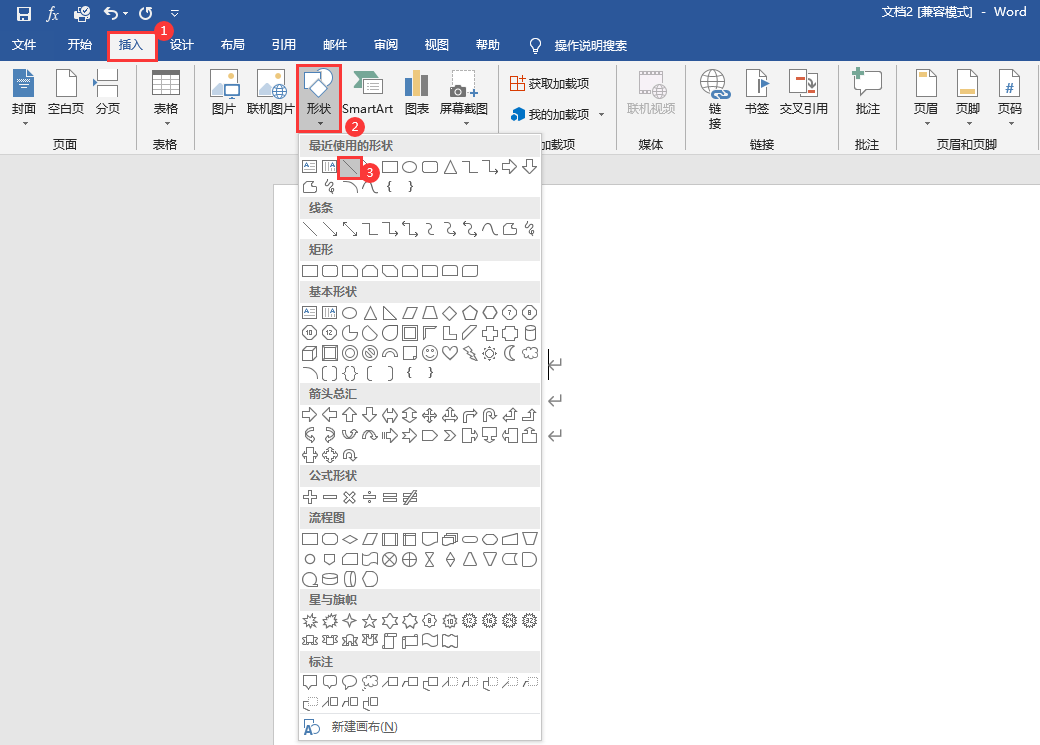1040x745 pixels.
Task: Expand the 我的加载项 dropdown arrow
Action: [601, 115]
